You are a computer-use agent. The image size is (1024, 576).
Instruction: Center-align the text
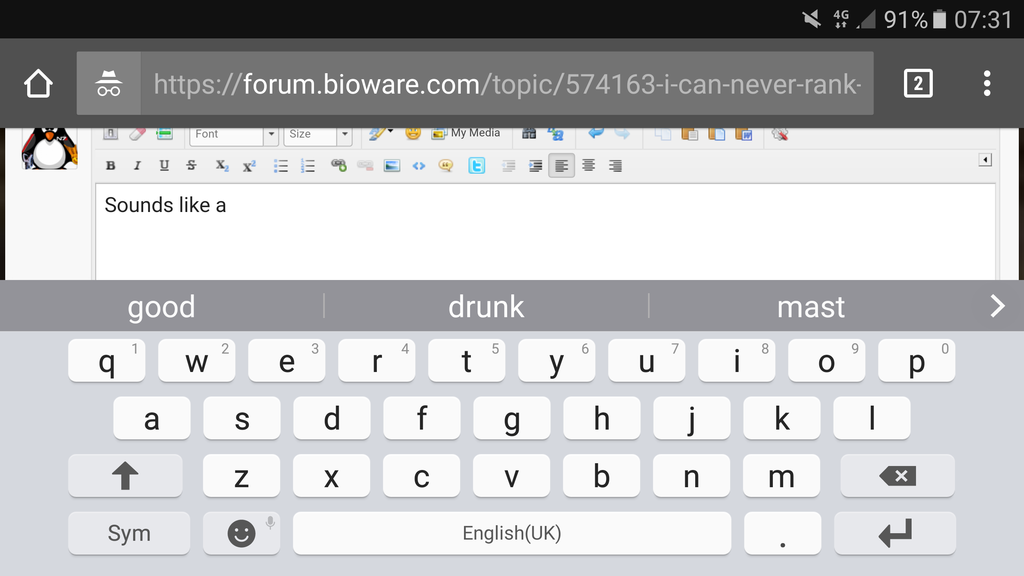588,166
